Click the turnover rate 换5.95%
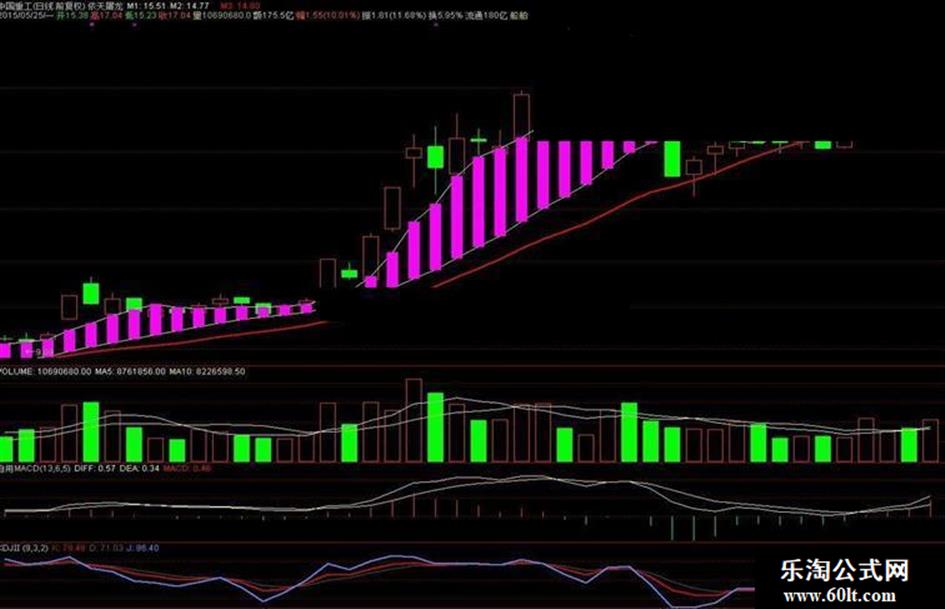 pos(445,16)
